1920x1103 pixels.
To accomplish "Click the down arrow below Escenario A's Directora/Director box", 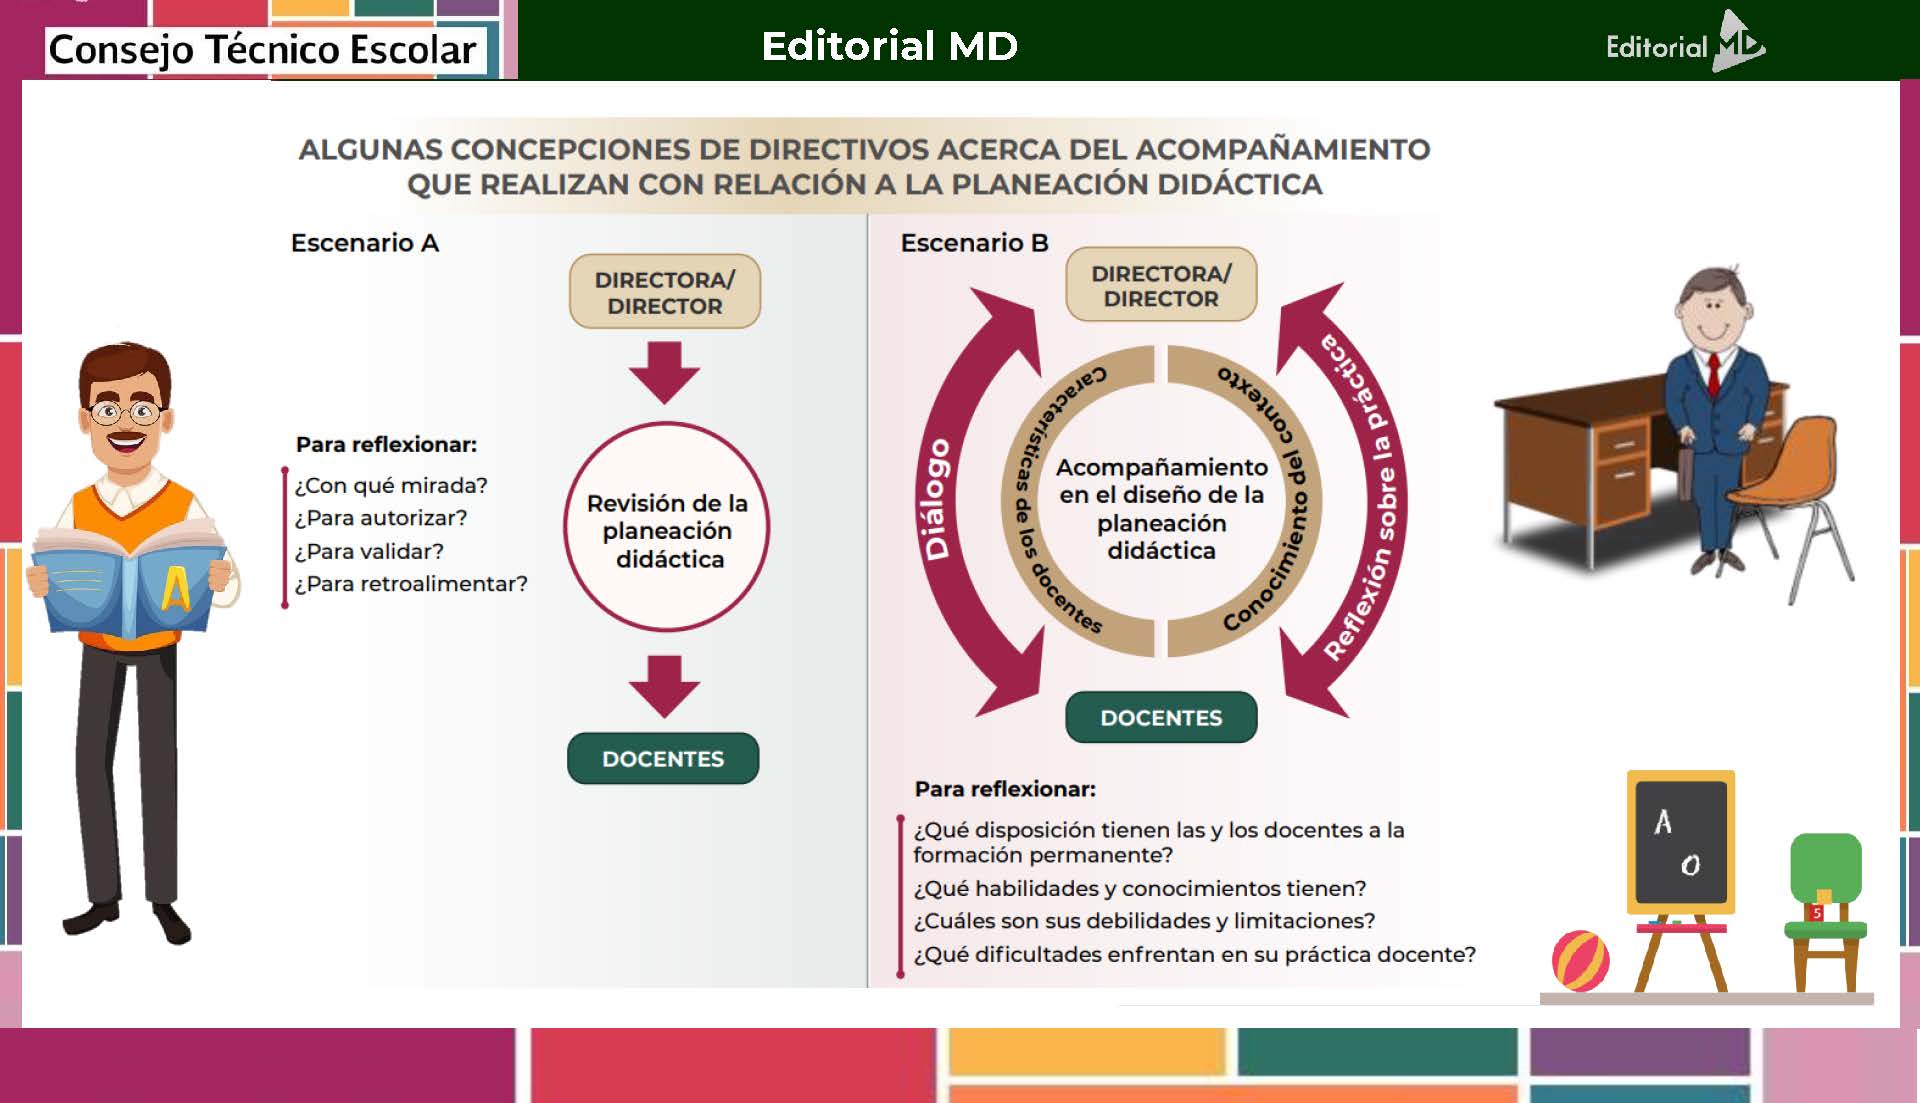I will pos(664,372).
